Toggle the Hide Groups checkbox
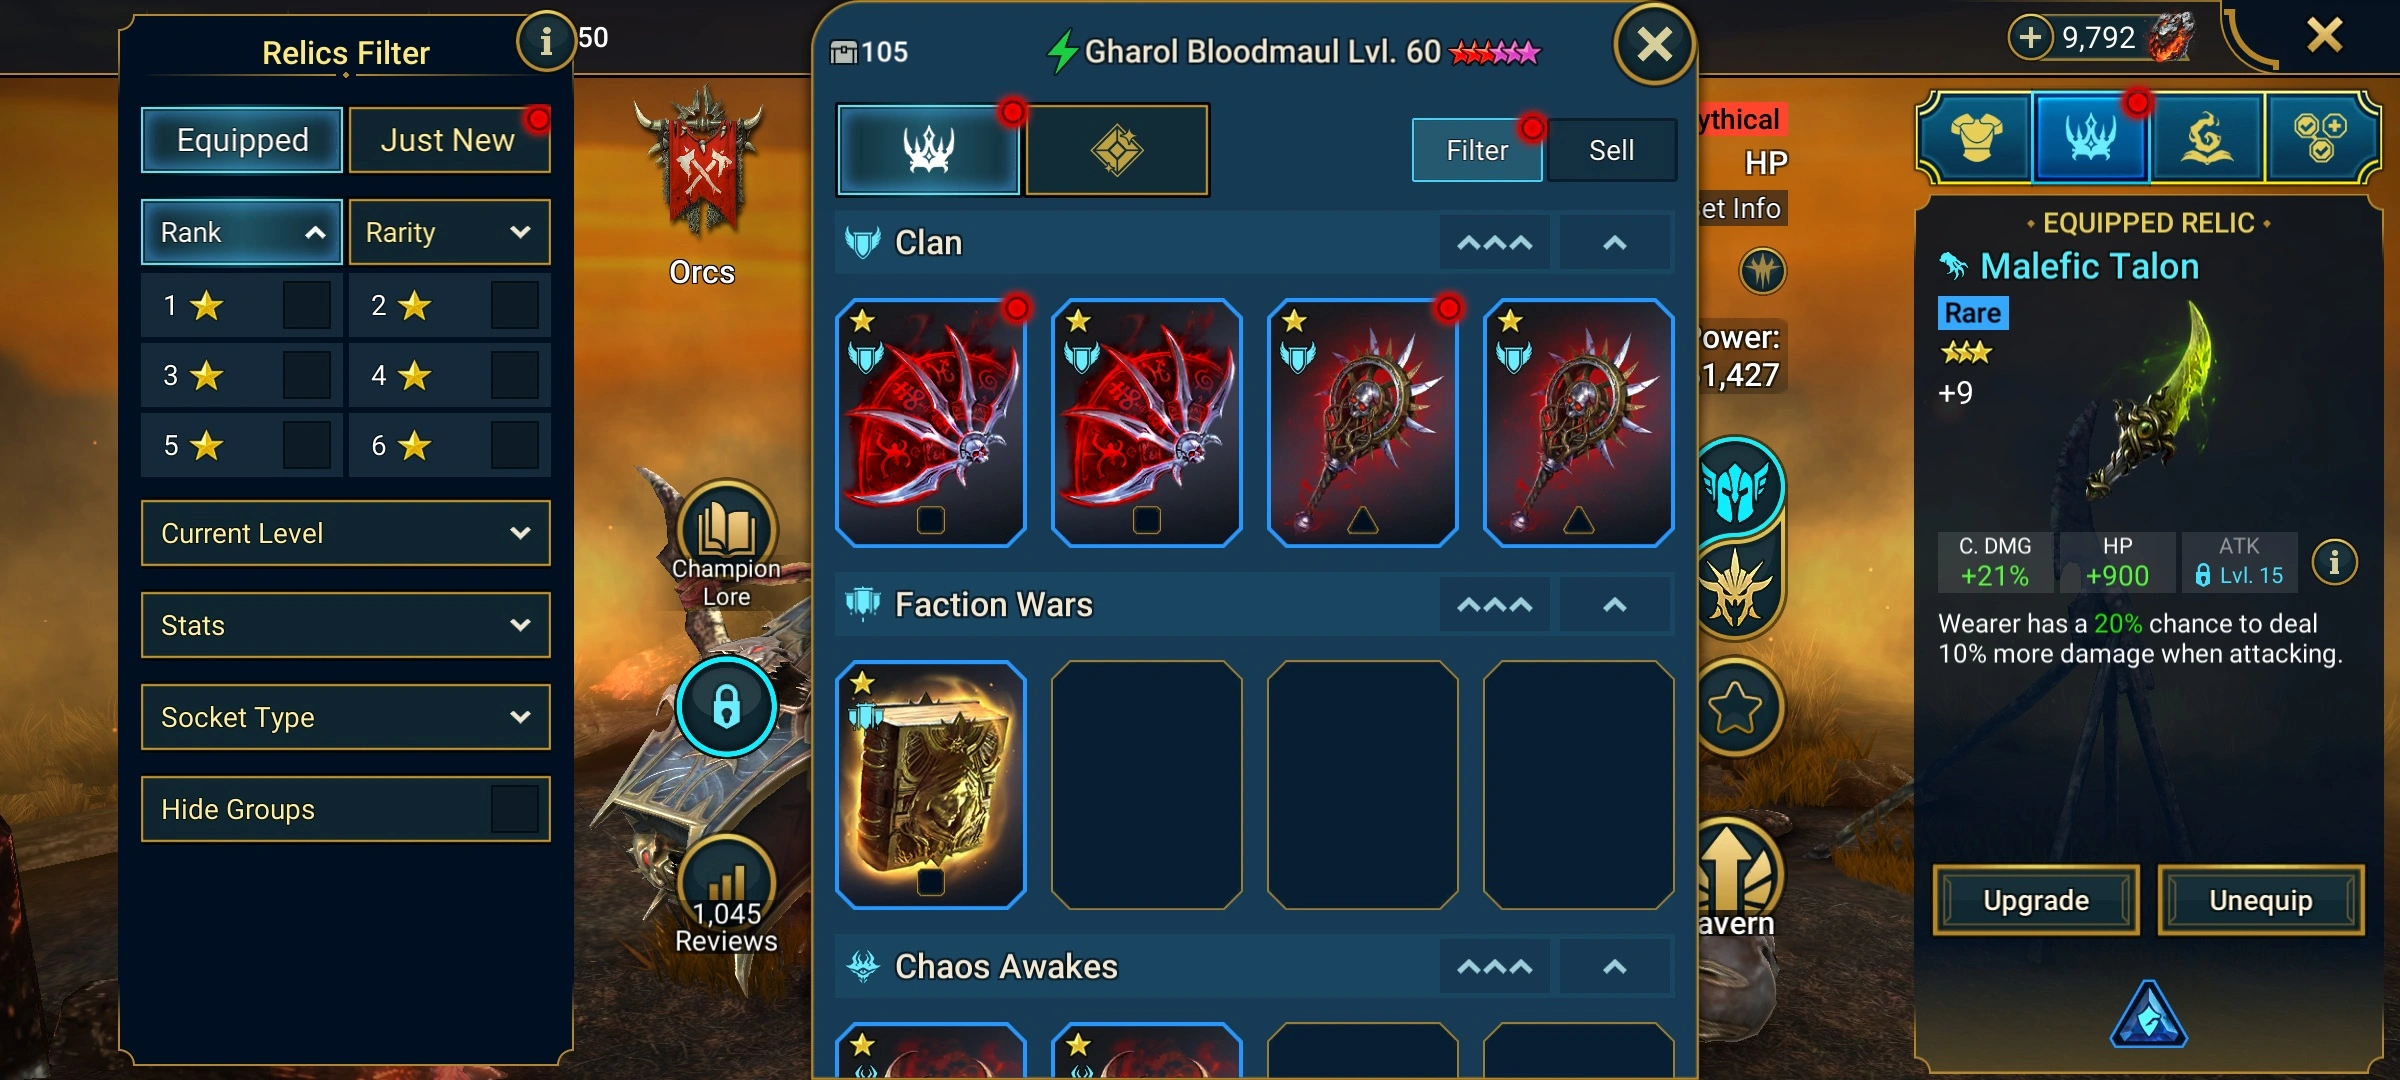Screen dimensions: 2400x1080 (x=515, y=809)
